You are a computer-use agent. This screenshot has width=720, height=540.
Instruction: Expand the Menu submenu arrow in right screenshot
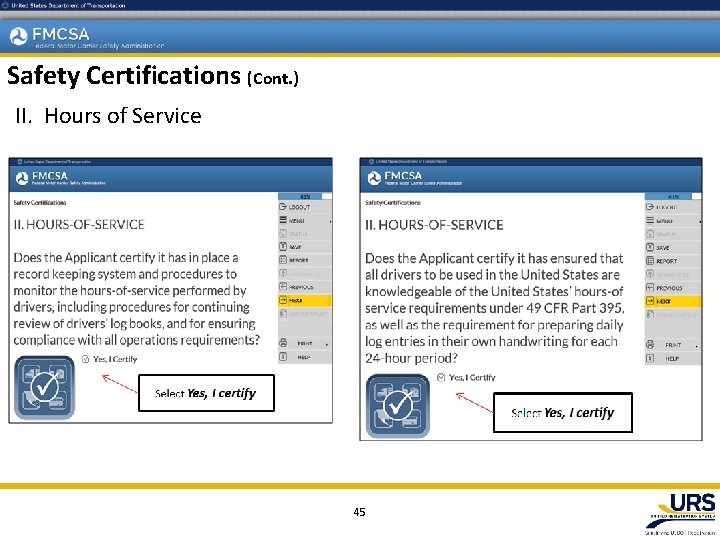(700, 222)
